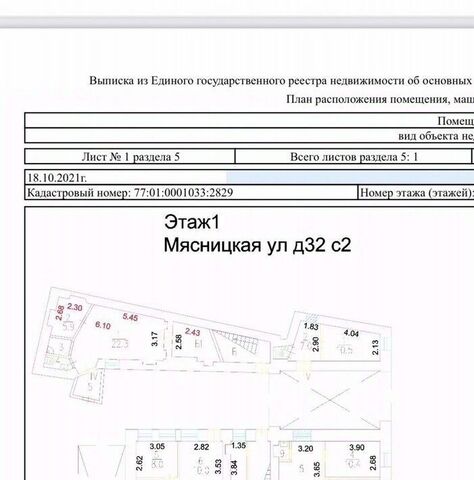474x480 pixels.
Task: Click dimension 3.20 on floor plan
Action: pos(305,449)
